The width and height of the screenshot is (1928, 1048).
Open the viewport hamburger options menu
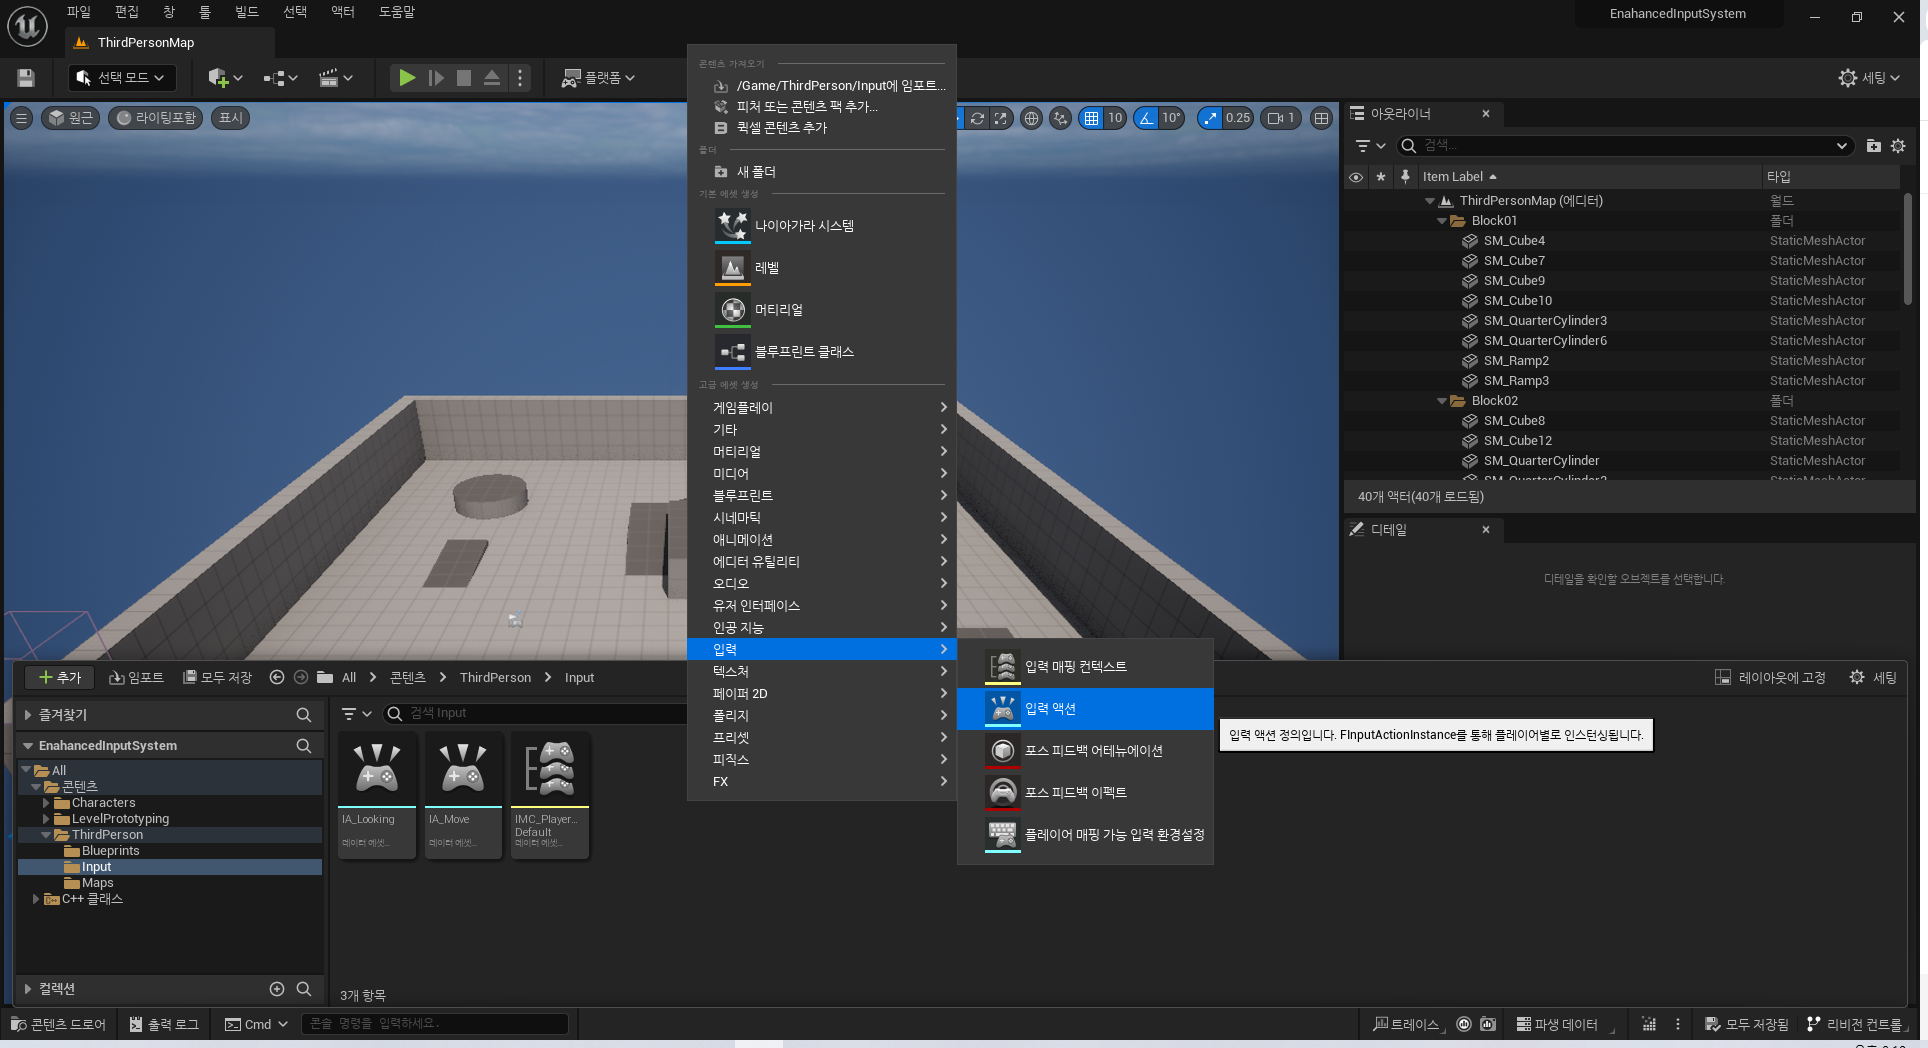pos(21,118)
